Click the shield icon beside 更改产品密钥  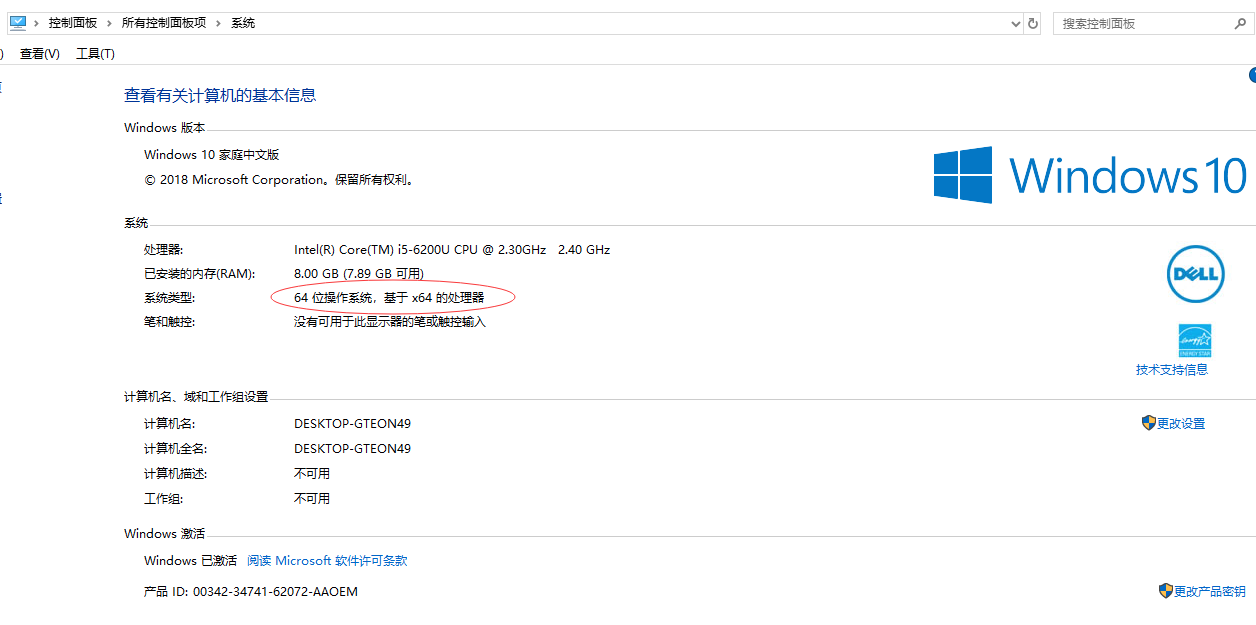[1165, 591]
